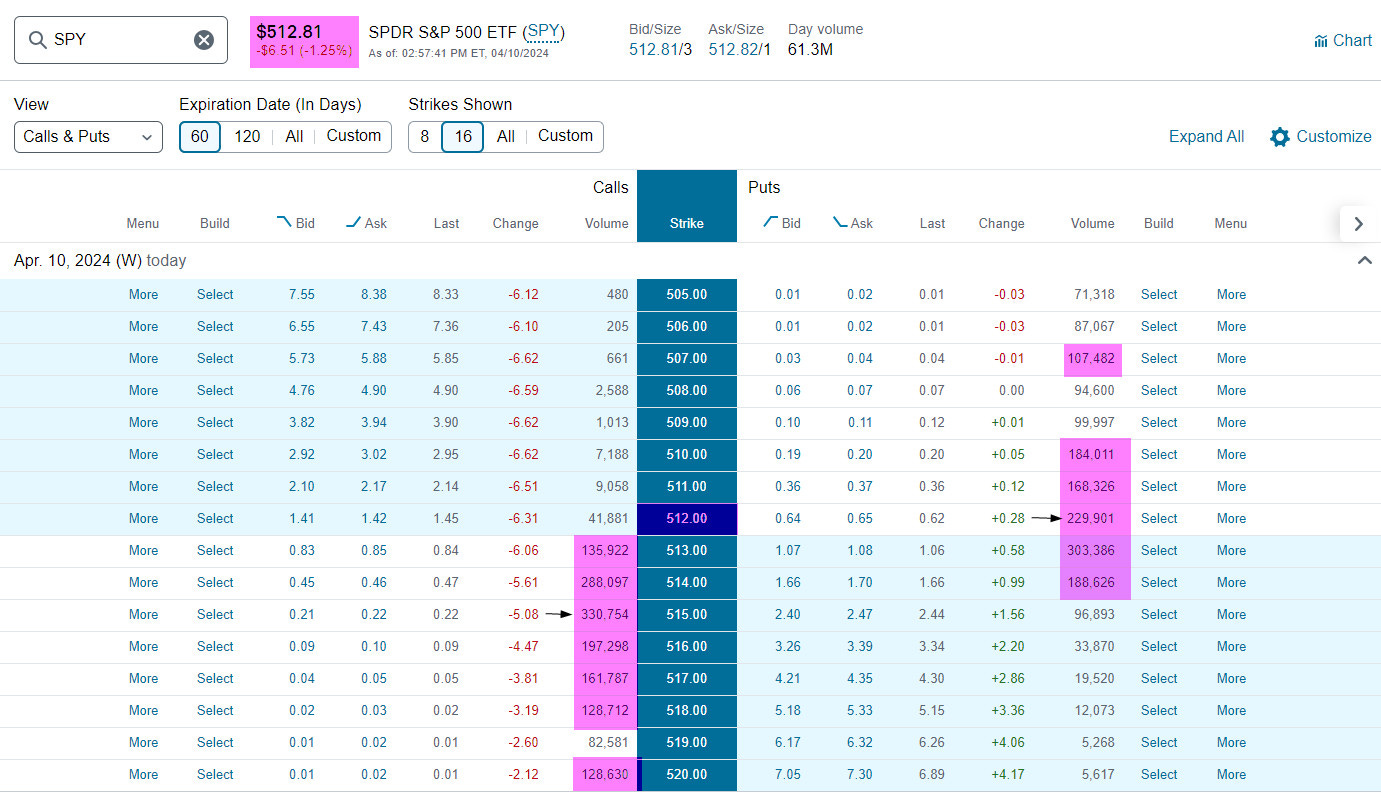Click put ask 2.47 at 515 strike
Image resolution: width=1381 pixels, height=792 pixels.
(x=858, y=615)
